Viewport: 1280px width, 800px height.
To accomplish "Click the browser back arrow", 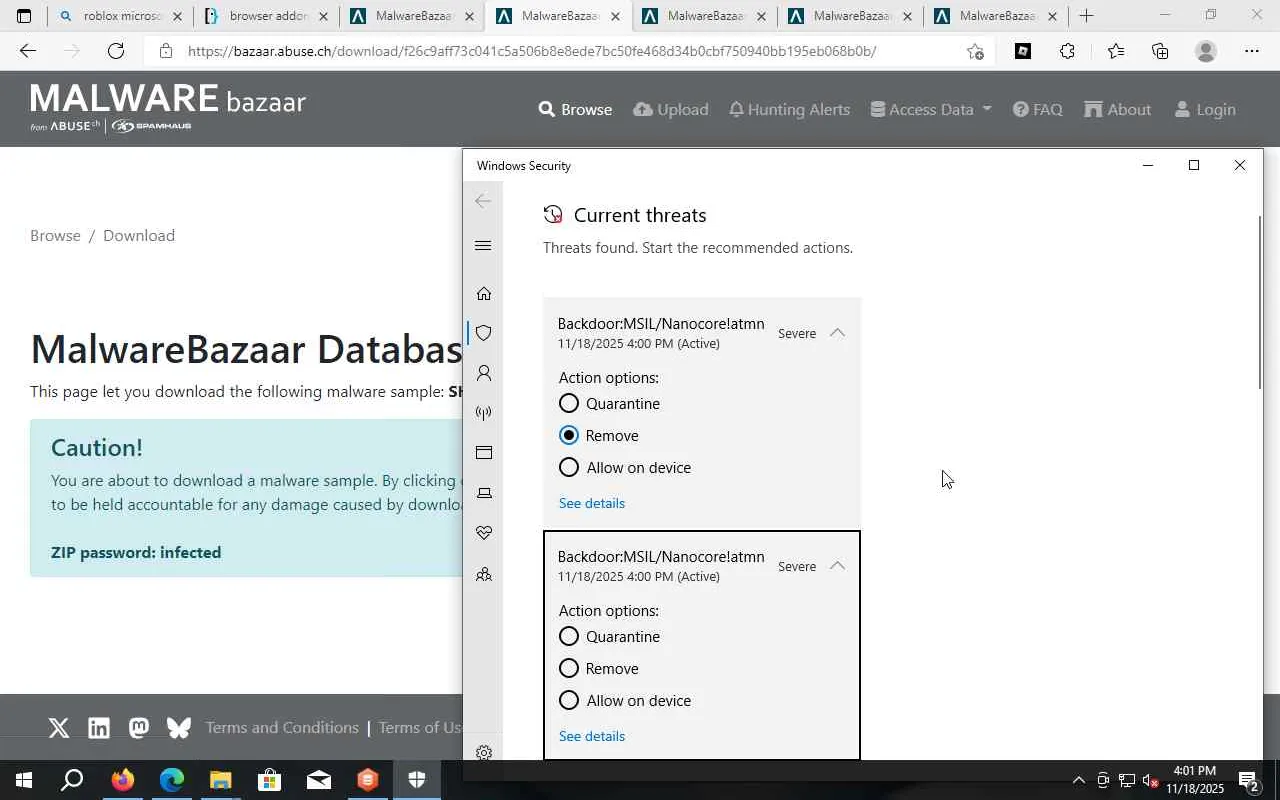I will click(27, 51).
